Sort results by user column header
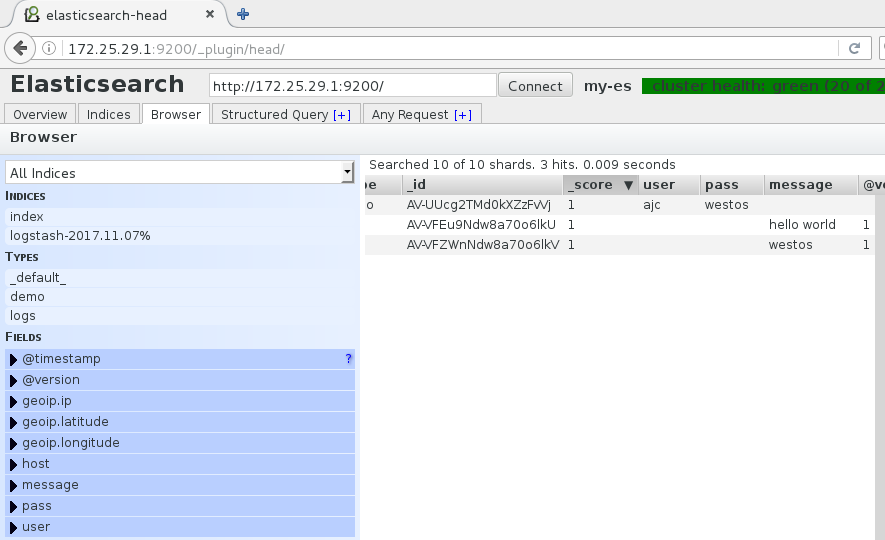Screen dimensions: 885x540 tap(669, 185)
